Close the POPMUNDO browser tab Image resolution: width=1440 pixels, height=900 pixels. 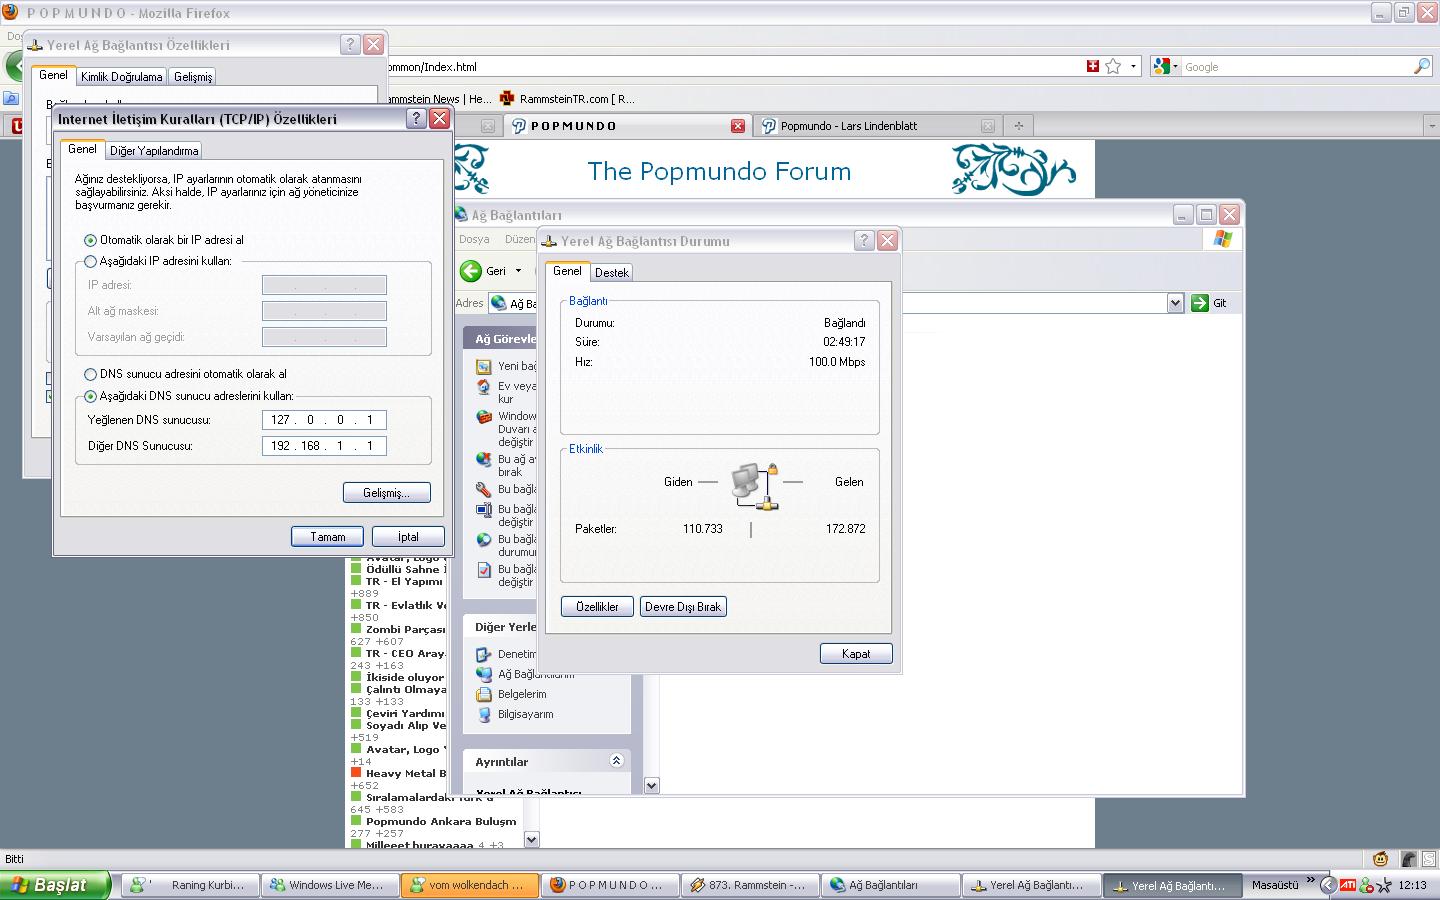coord(738,126)
